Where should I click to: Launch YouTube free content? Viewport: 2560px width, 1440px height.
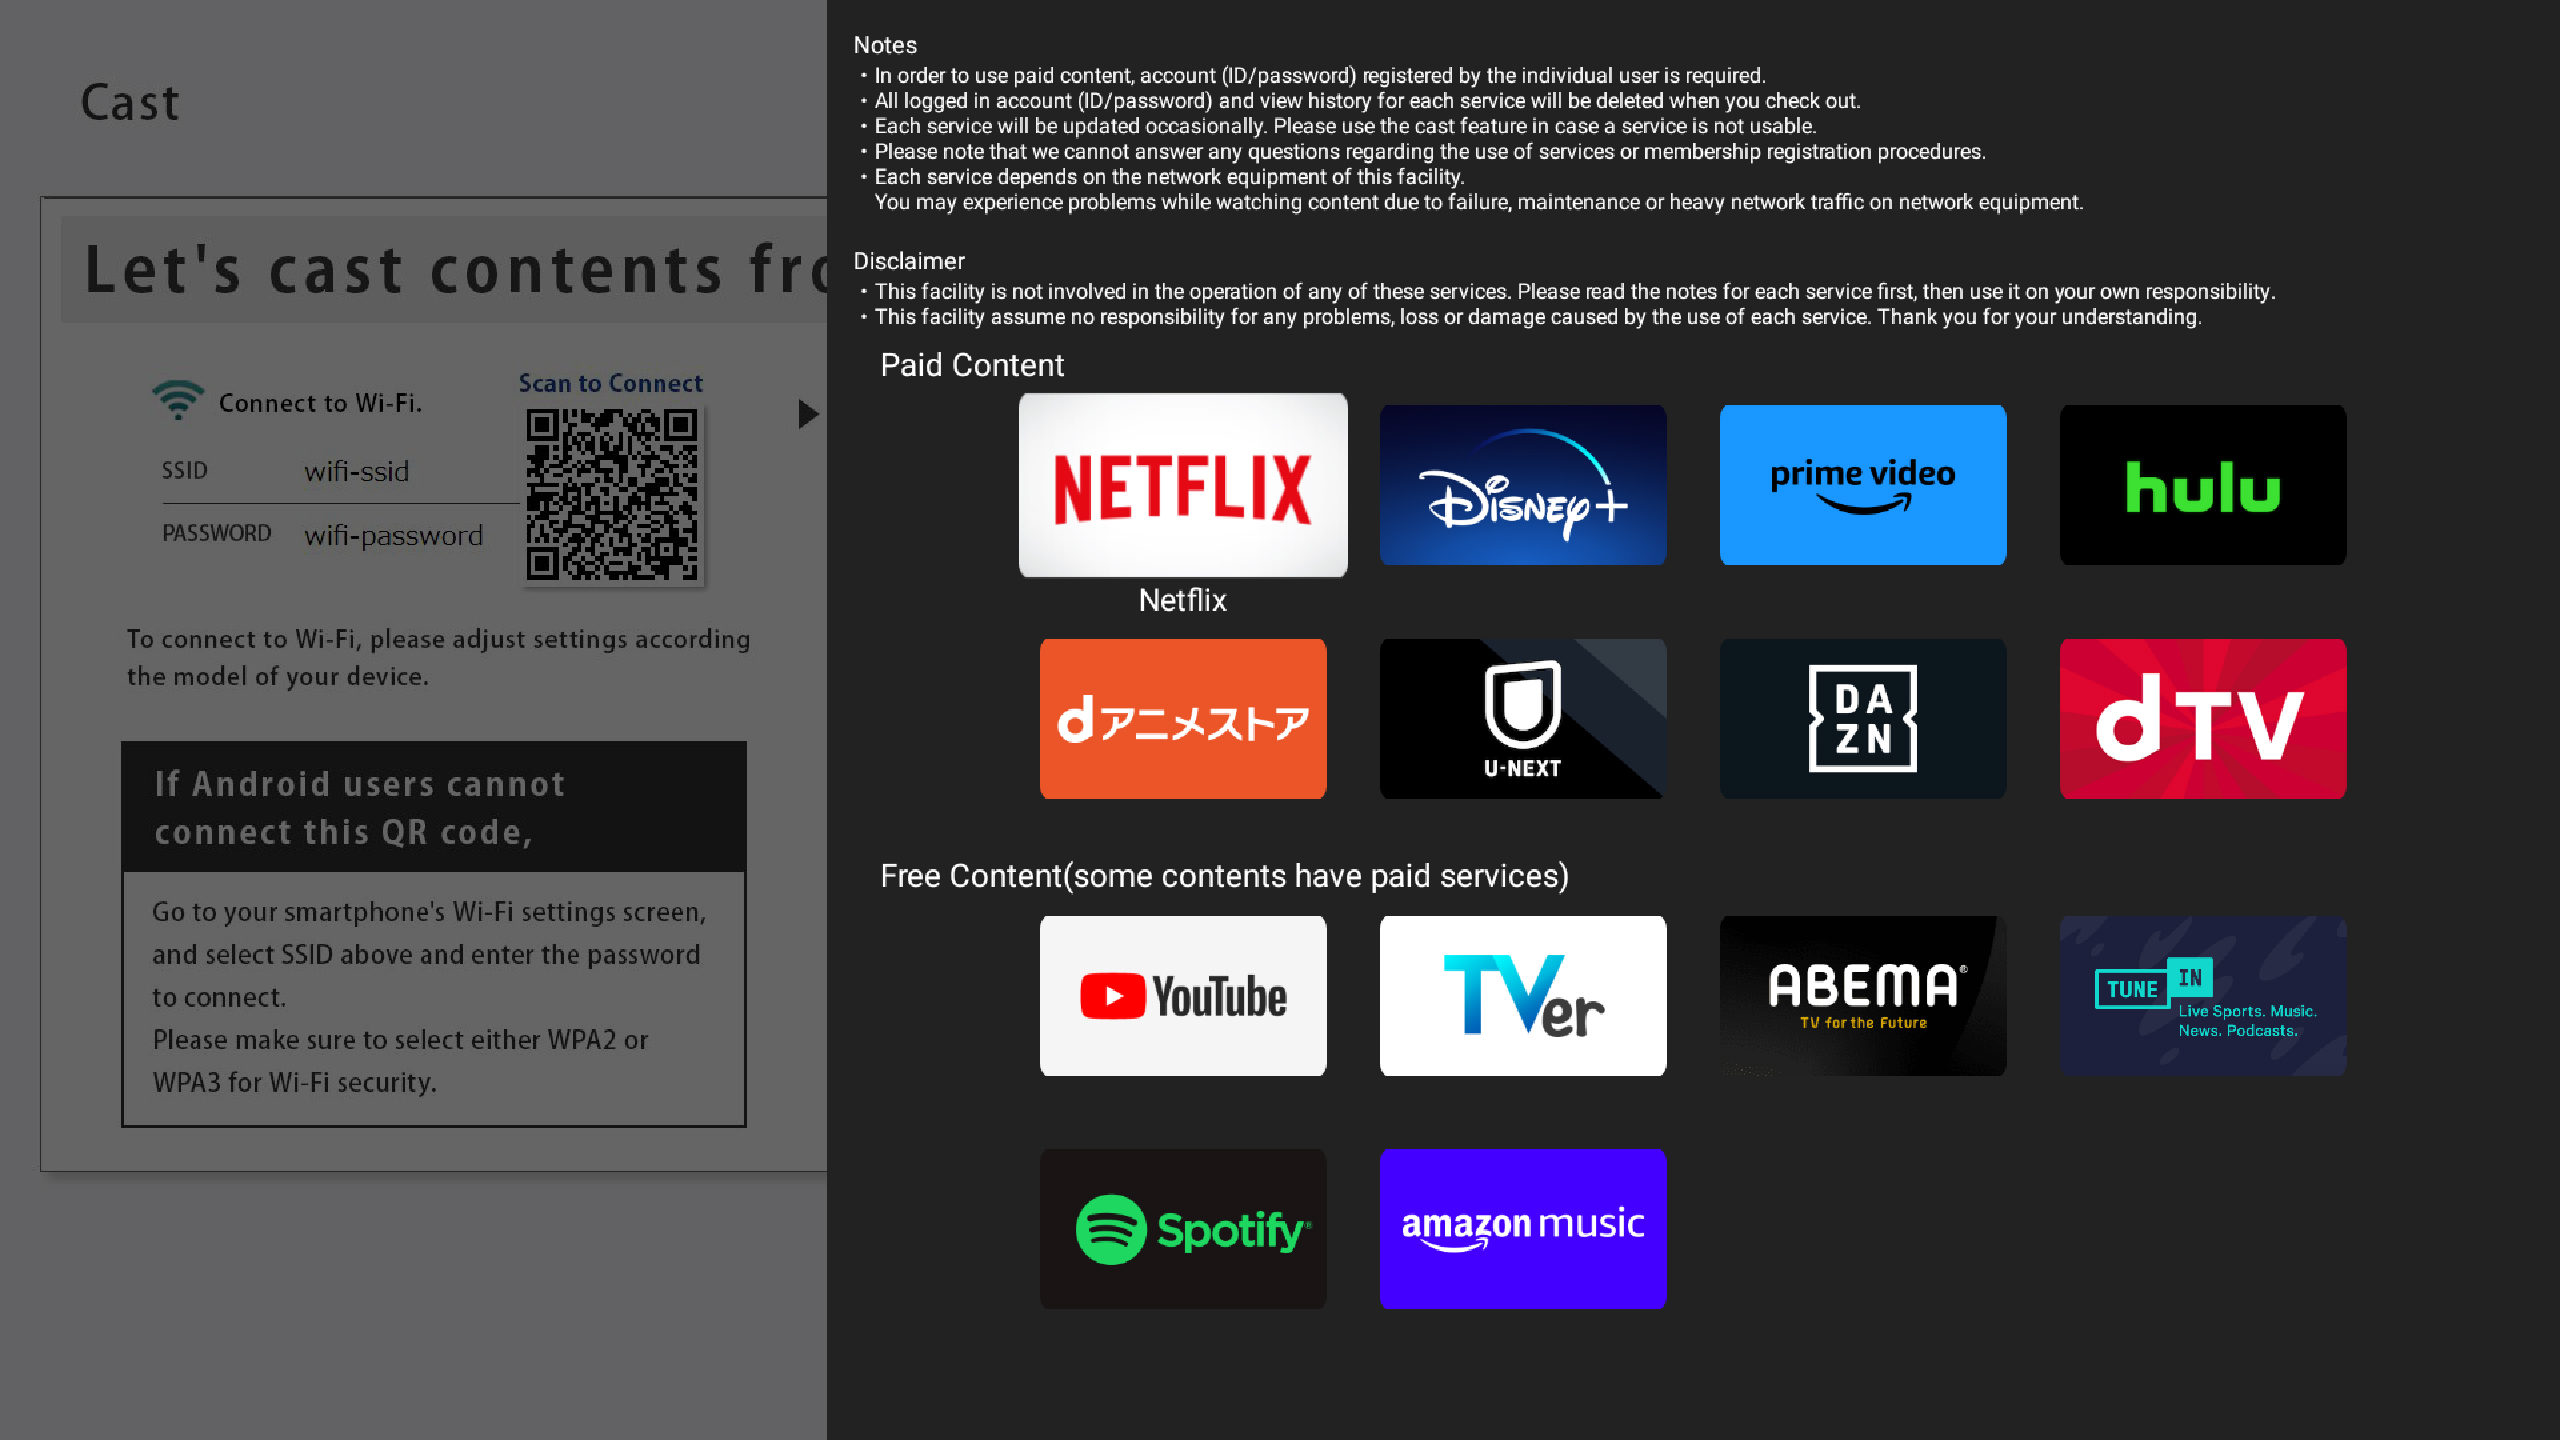(1183, 995)
